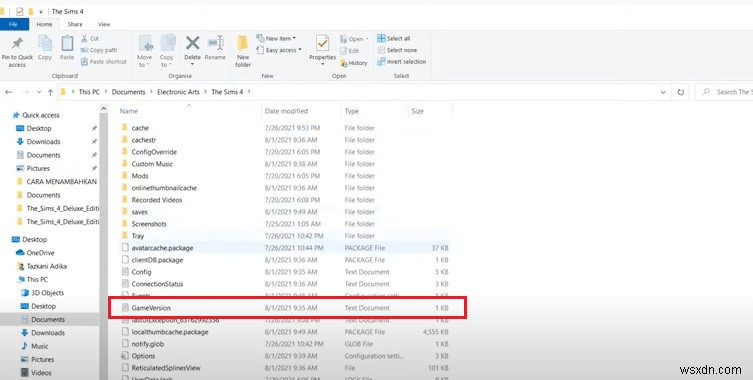Click the Paste ribbon icon
The width and height of the screenshot is (753, 380).
pos(67,48)
